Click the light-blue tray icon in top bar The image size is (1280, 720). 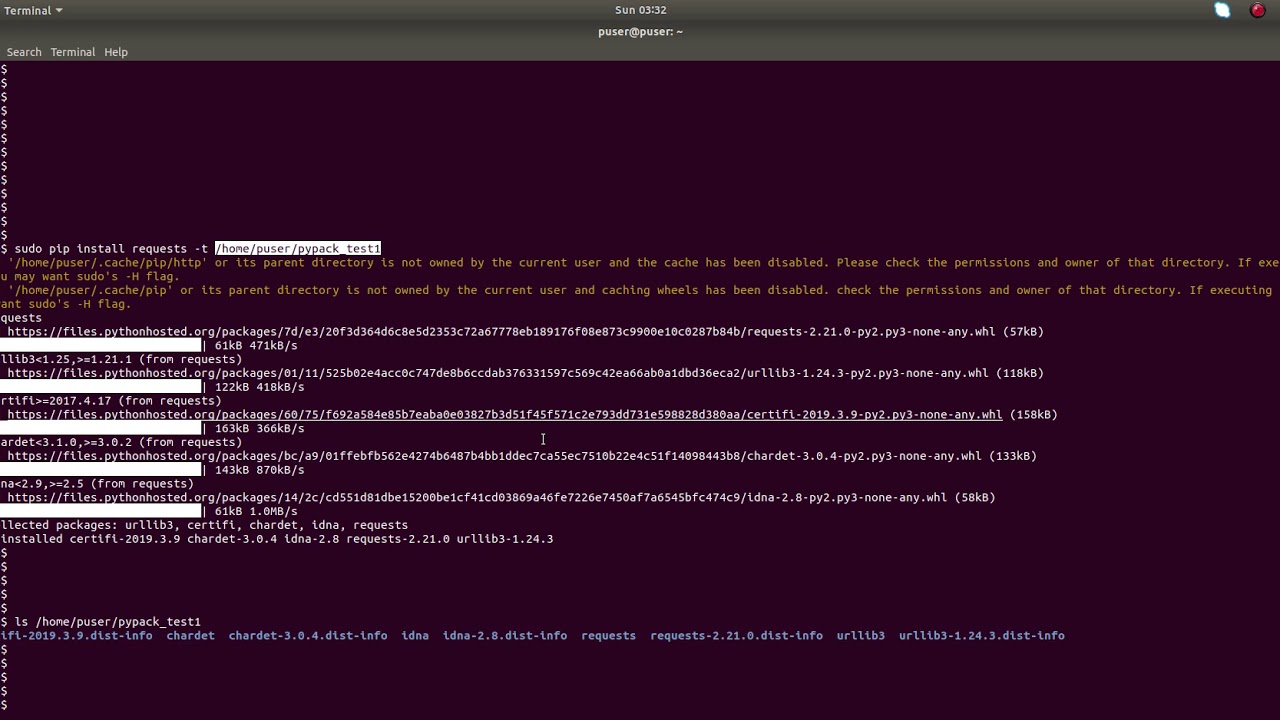pyautogui.click(x=1222, y=10)
